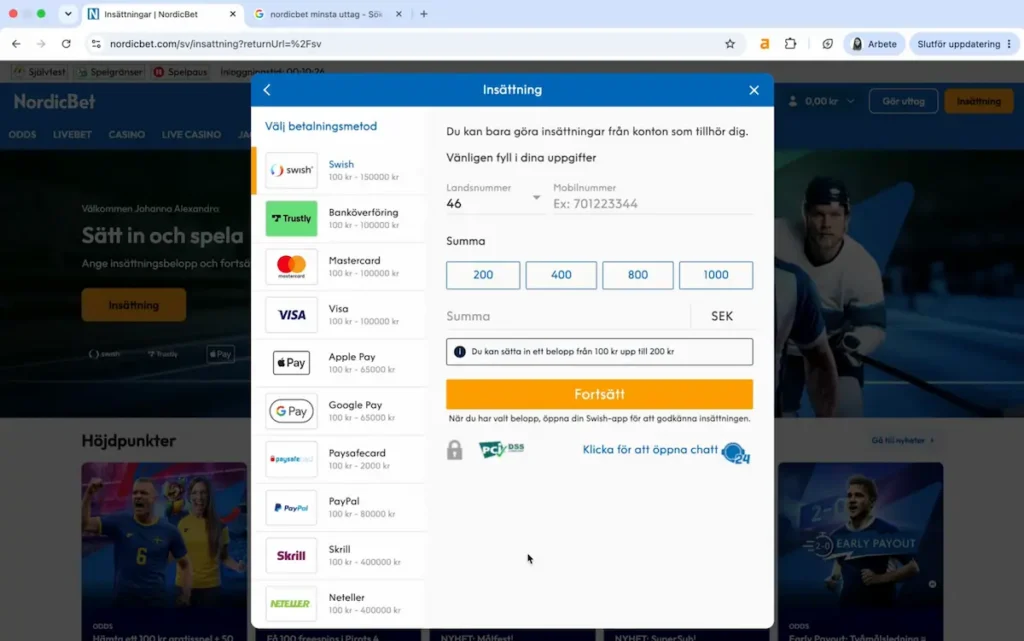Open the CASINO menu

(127, 134)
